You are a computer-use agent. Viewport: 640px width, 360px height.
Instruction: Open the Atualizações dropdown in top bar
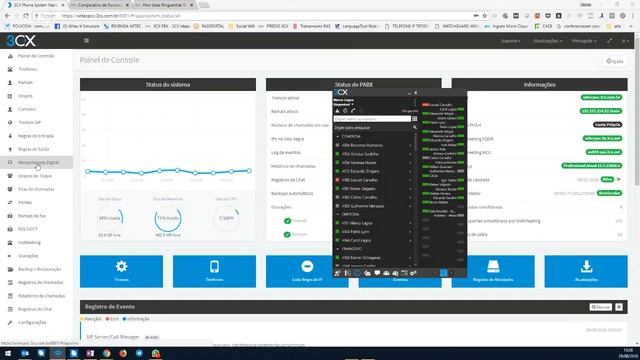548,41
